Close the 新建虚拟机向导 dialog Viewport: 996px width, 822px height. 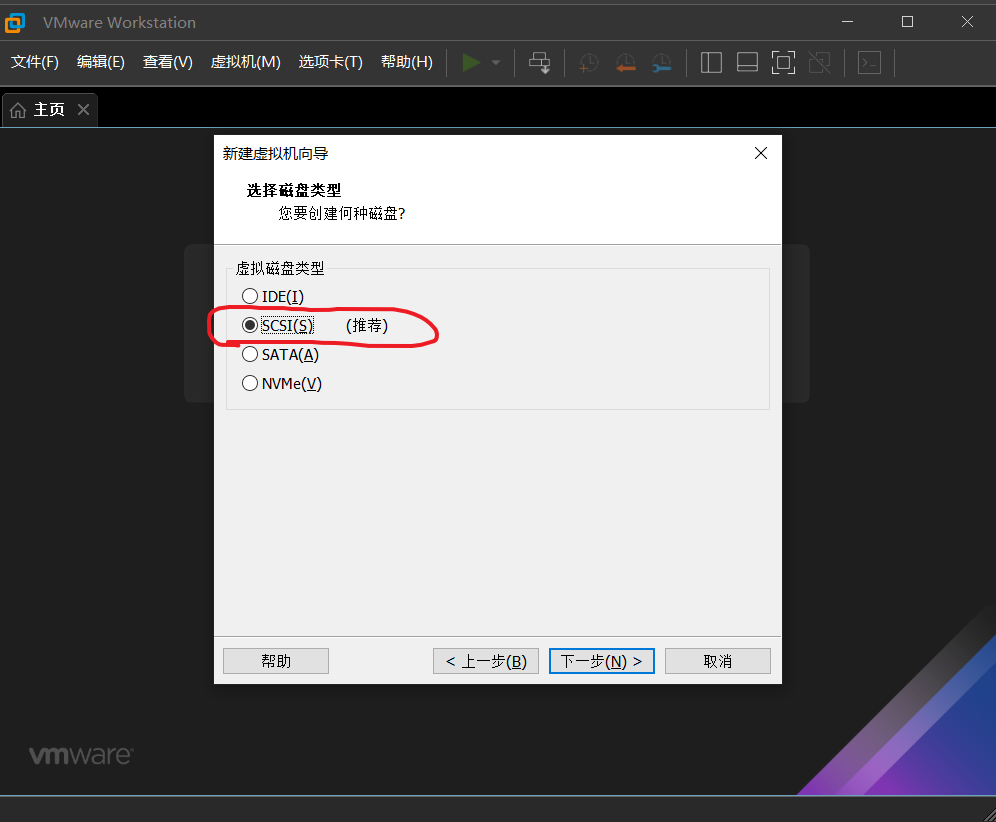click(761, 153)
